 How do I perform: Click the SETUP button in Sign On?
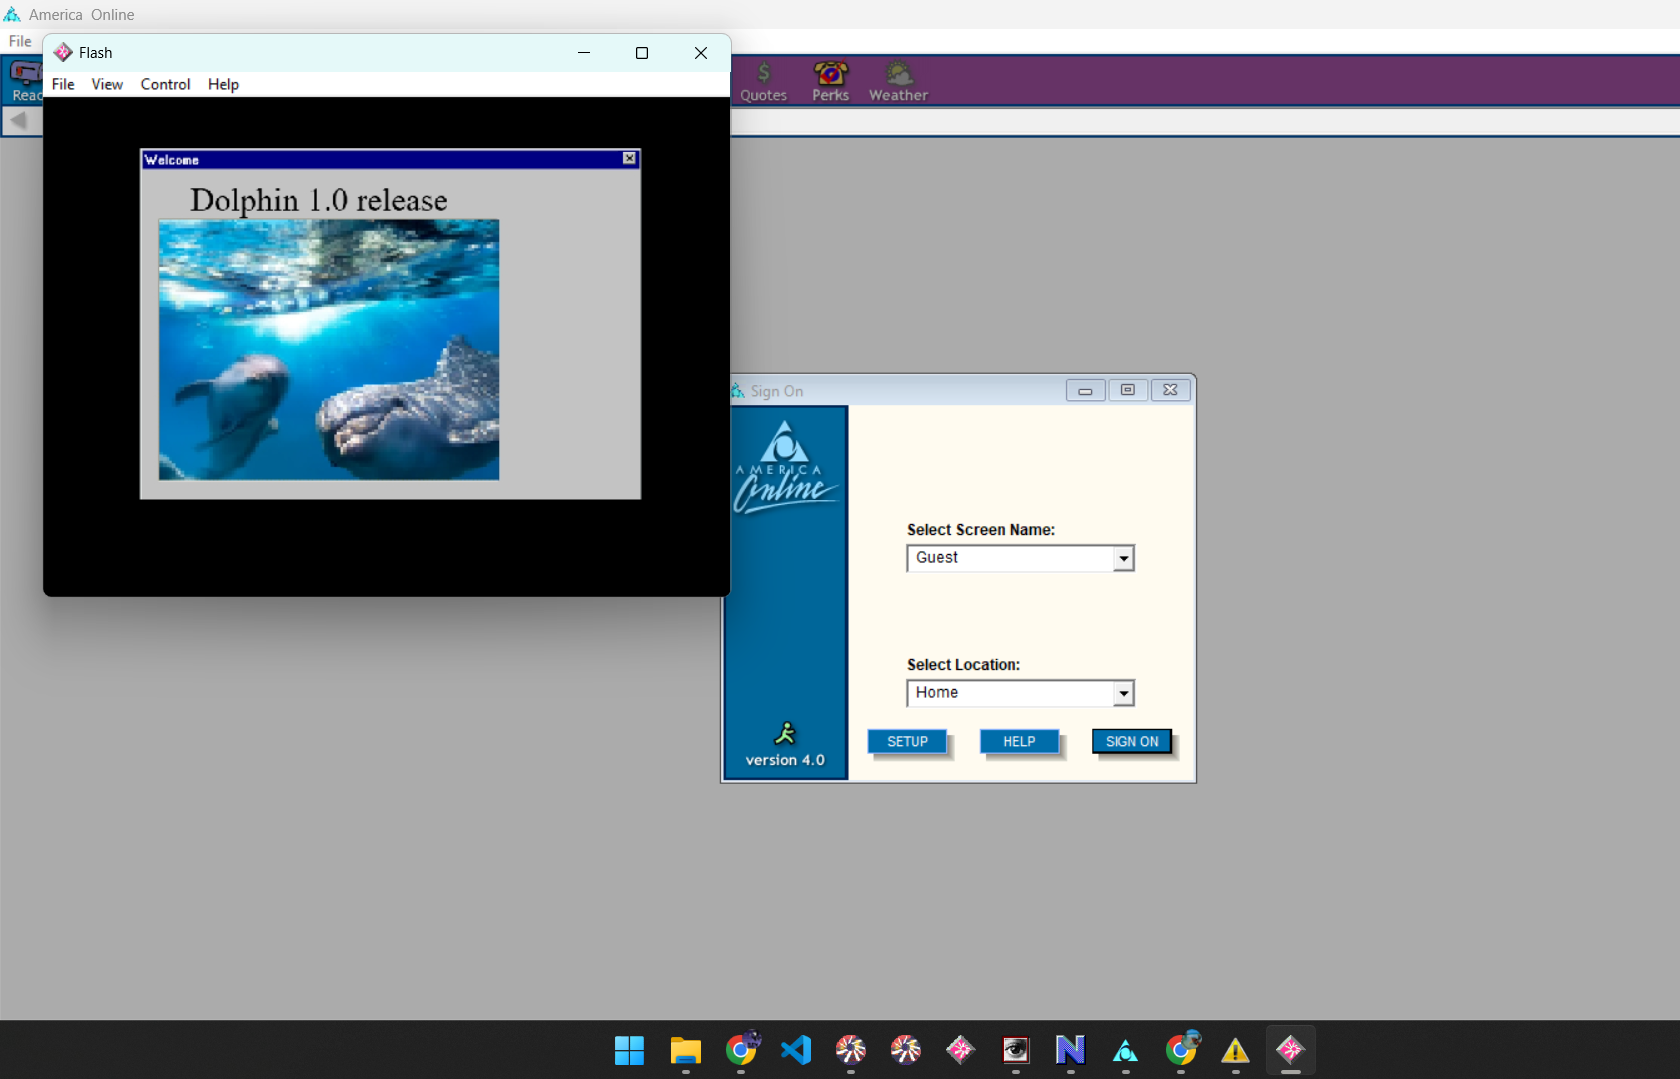908,742
